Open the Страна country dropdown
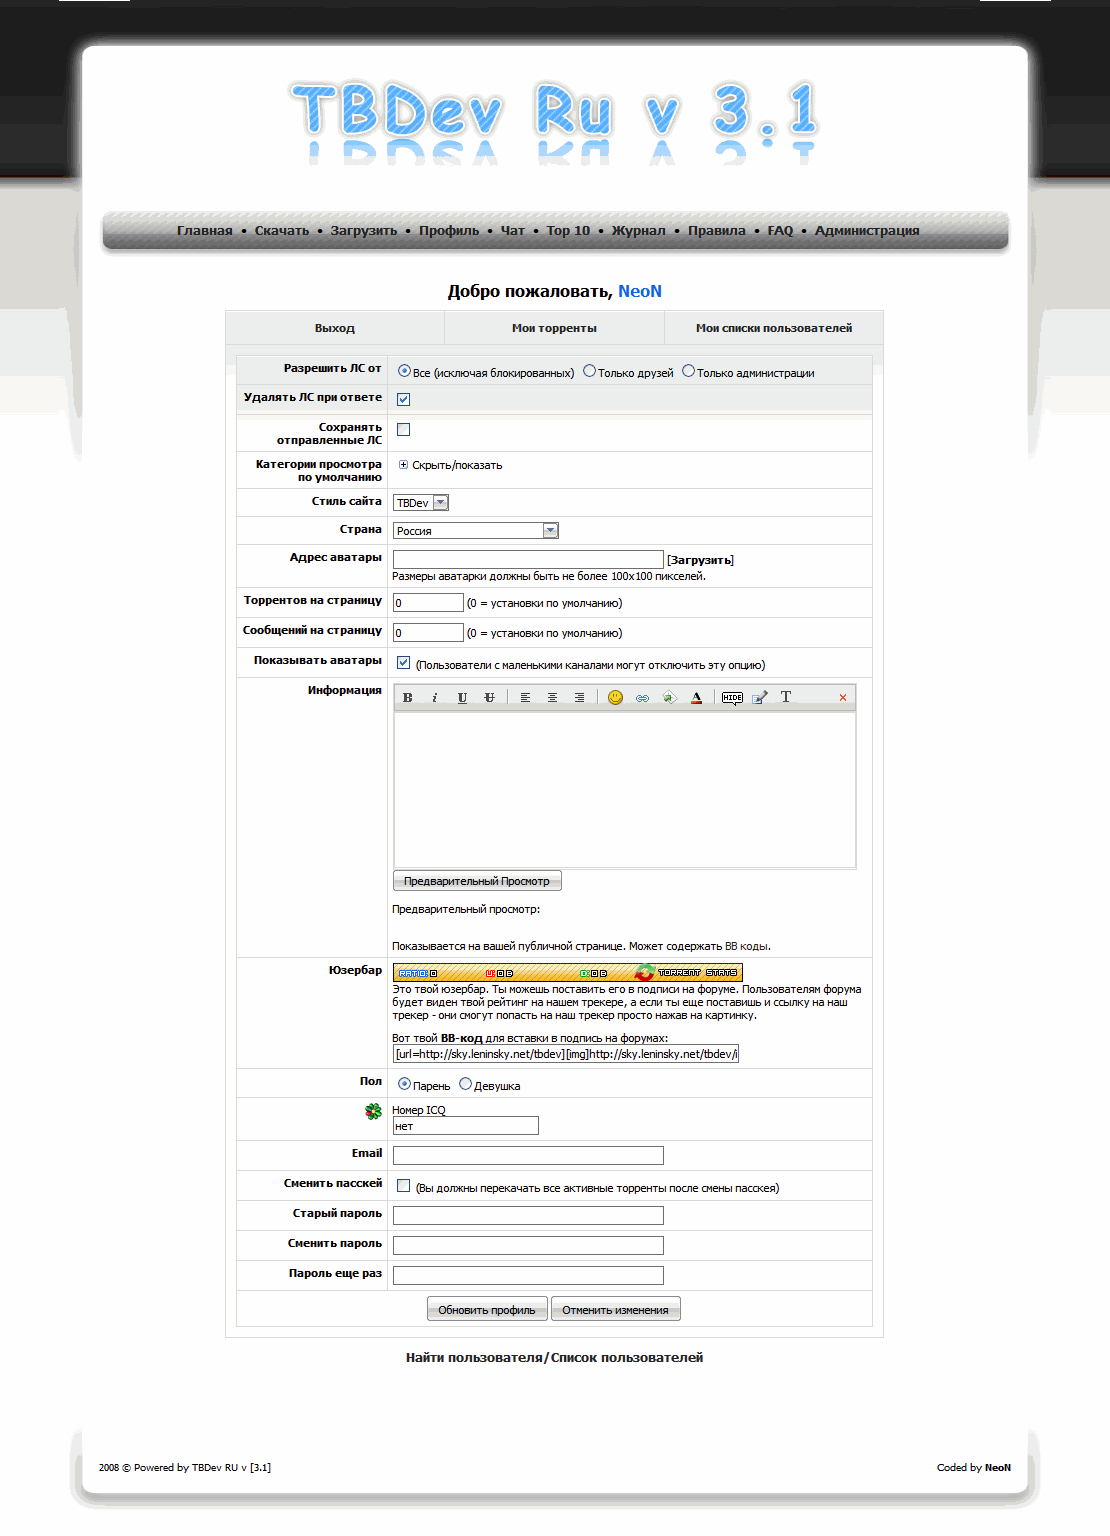 point(476,531)
